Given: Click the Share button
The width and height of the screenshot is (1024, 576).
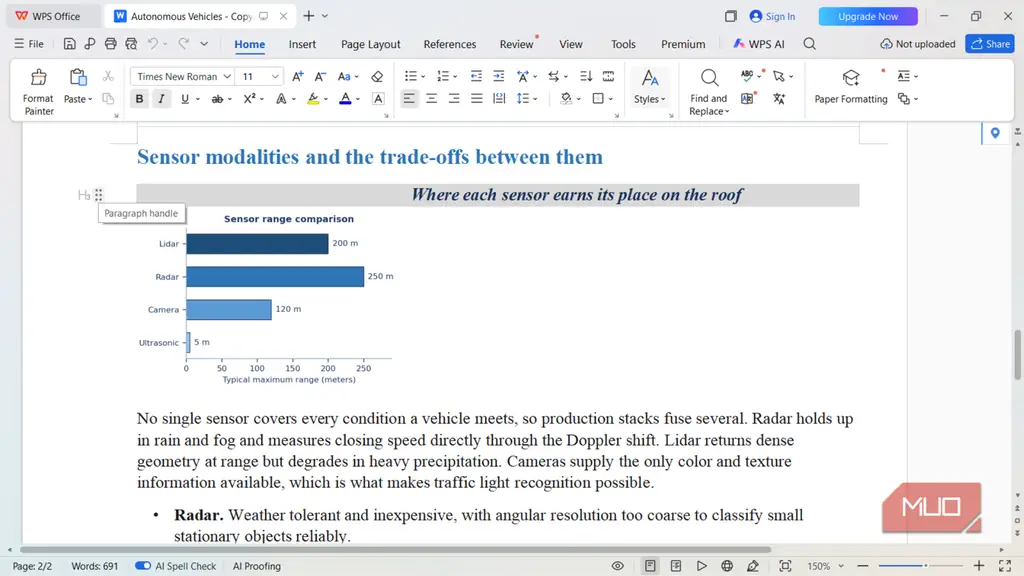Looking at the screenshot, I should (x=990, y=44).
